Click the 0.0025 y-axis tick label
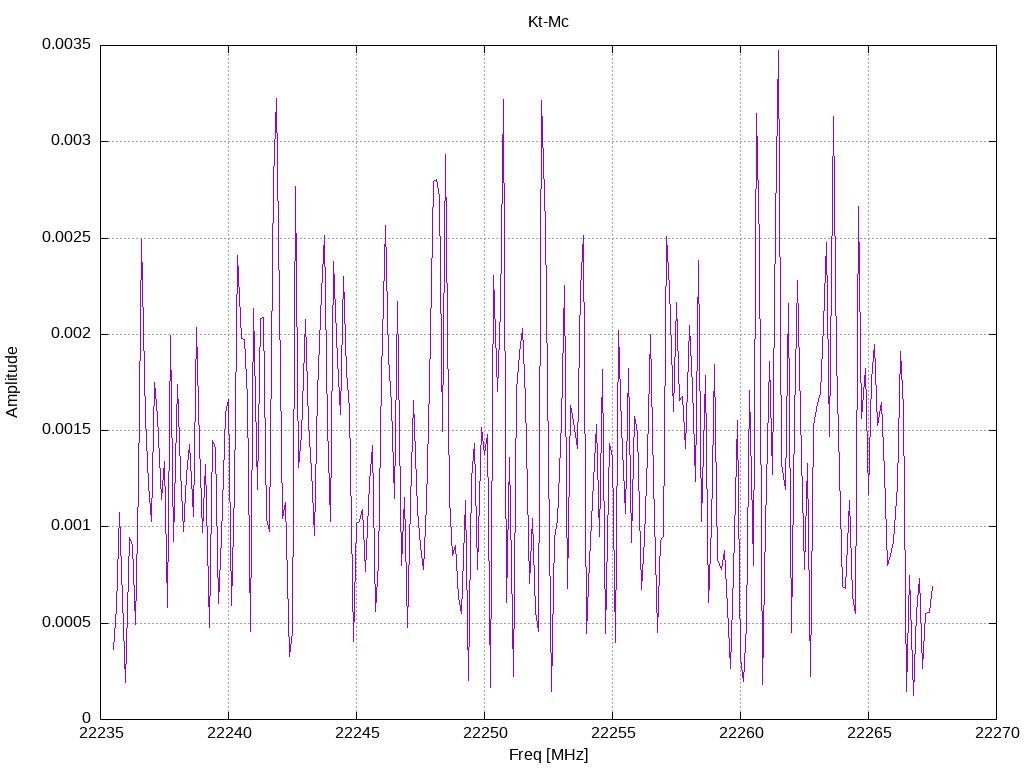The width and height of the screenshot is (1024, 768). (x=67, y=237)
